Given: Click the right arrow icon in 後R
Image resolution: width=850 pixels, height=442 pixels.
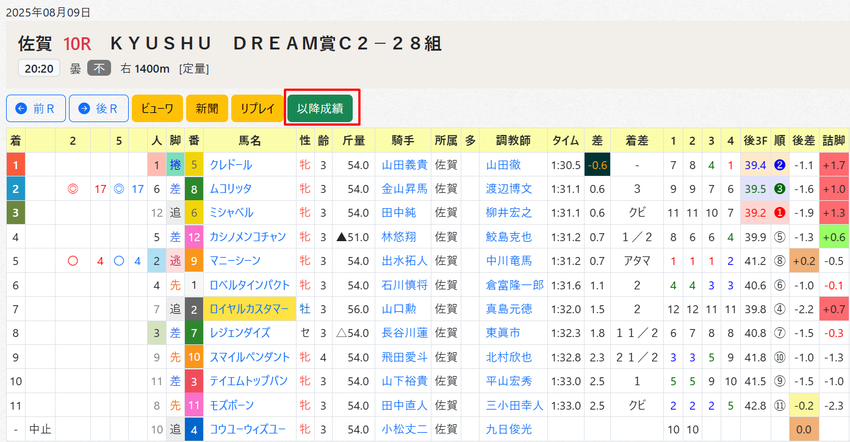Looking at the screenshot, I should pos(84,108).
